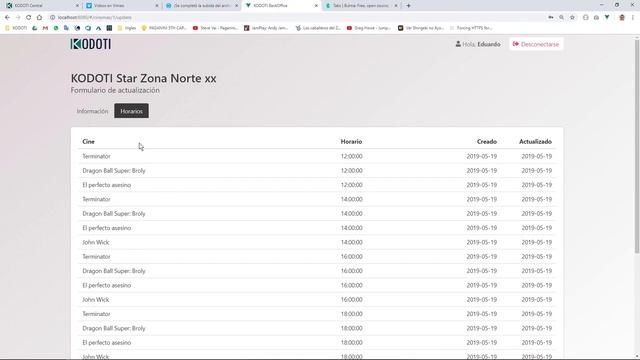Click Terminator in the 16:00:00 row
Image resolution: width=640 pixels, height=360 pixels.
tap(96, 256)
